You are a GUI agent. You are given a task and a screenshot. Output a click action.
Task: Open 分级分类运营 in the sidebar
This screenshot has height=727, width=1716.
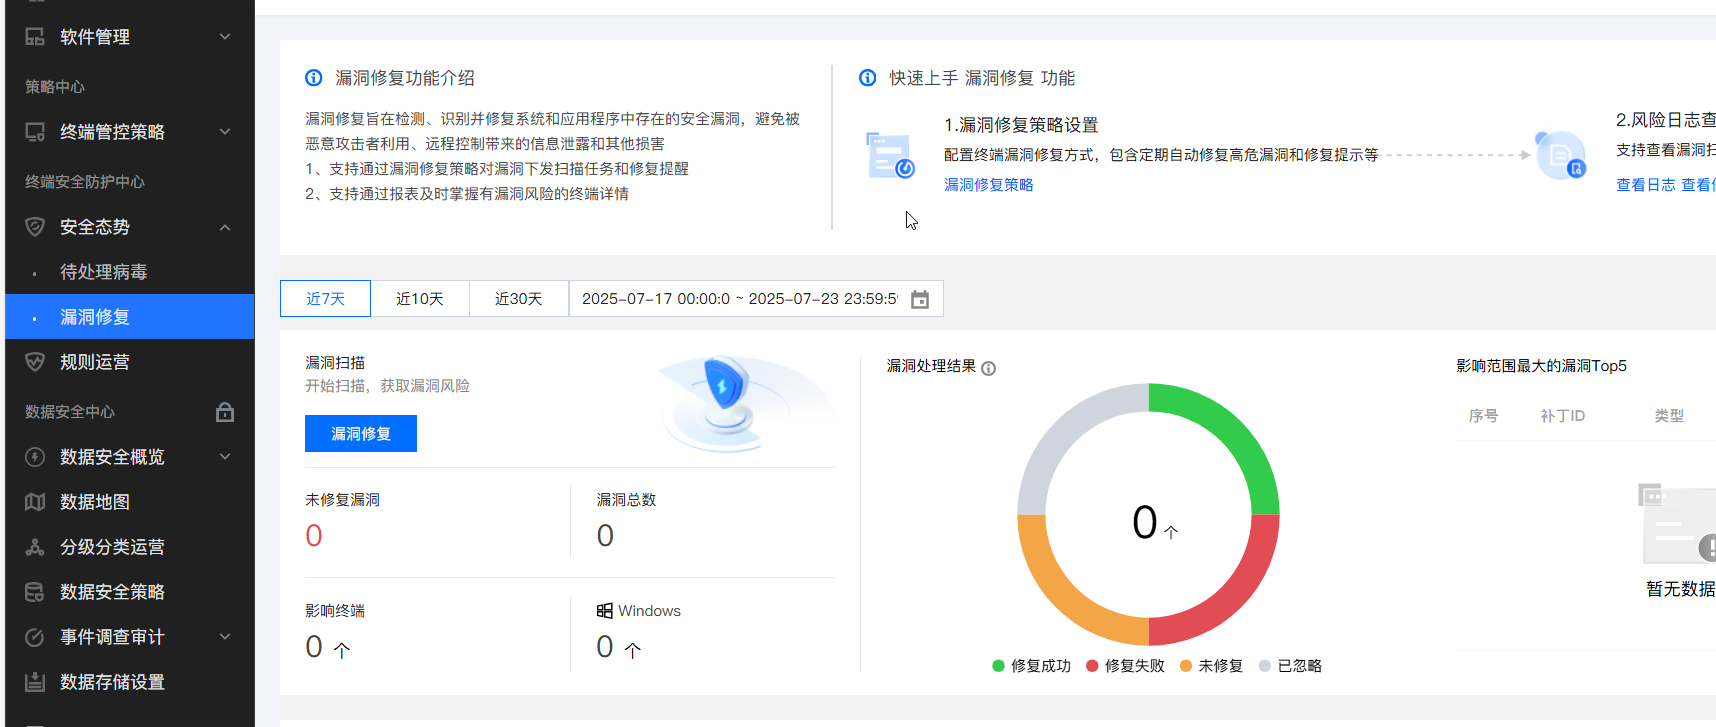pyautogui.click(x=130, y=547)
